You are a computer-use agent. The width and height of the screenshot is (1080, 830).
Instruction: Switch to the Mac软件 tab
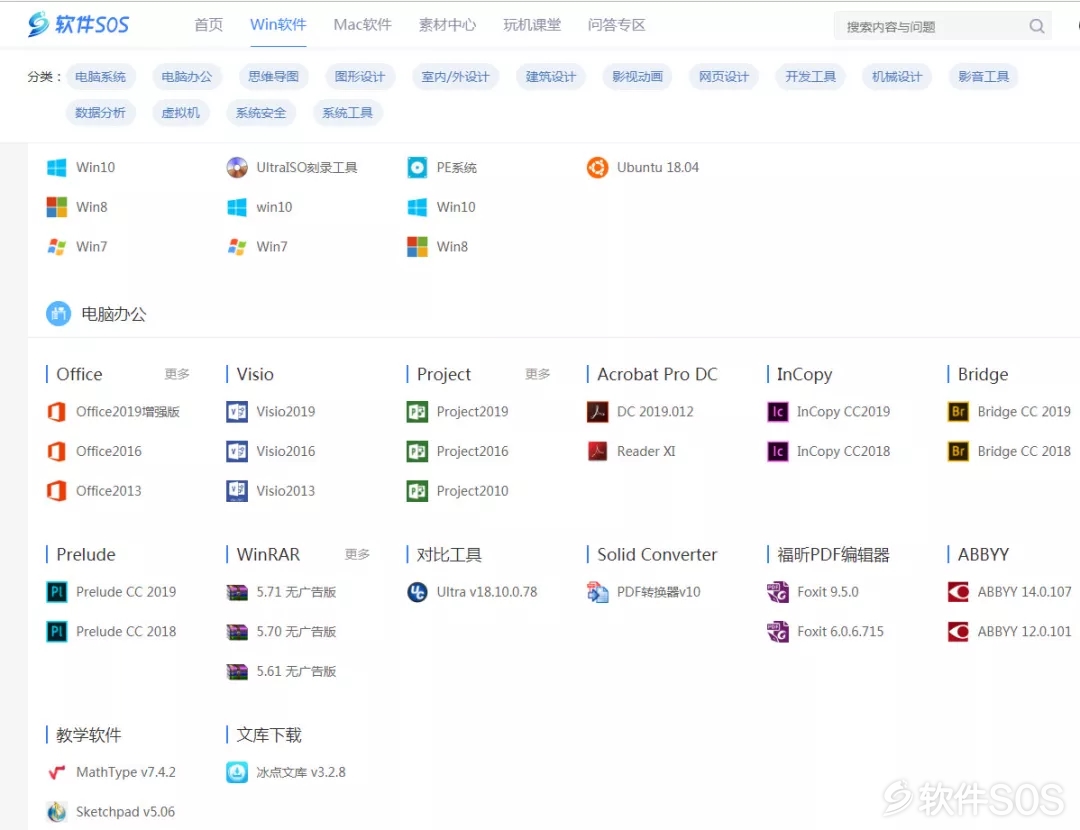pyautogui.click(x=362, y=25)
